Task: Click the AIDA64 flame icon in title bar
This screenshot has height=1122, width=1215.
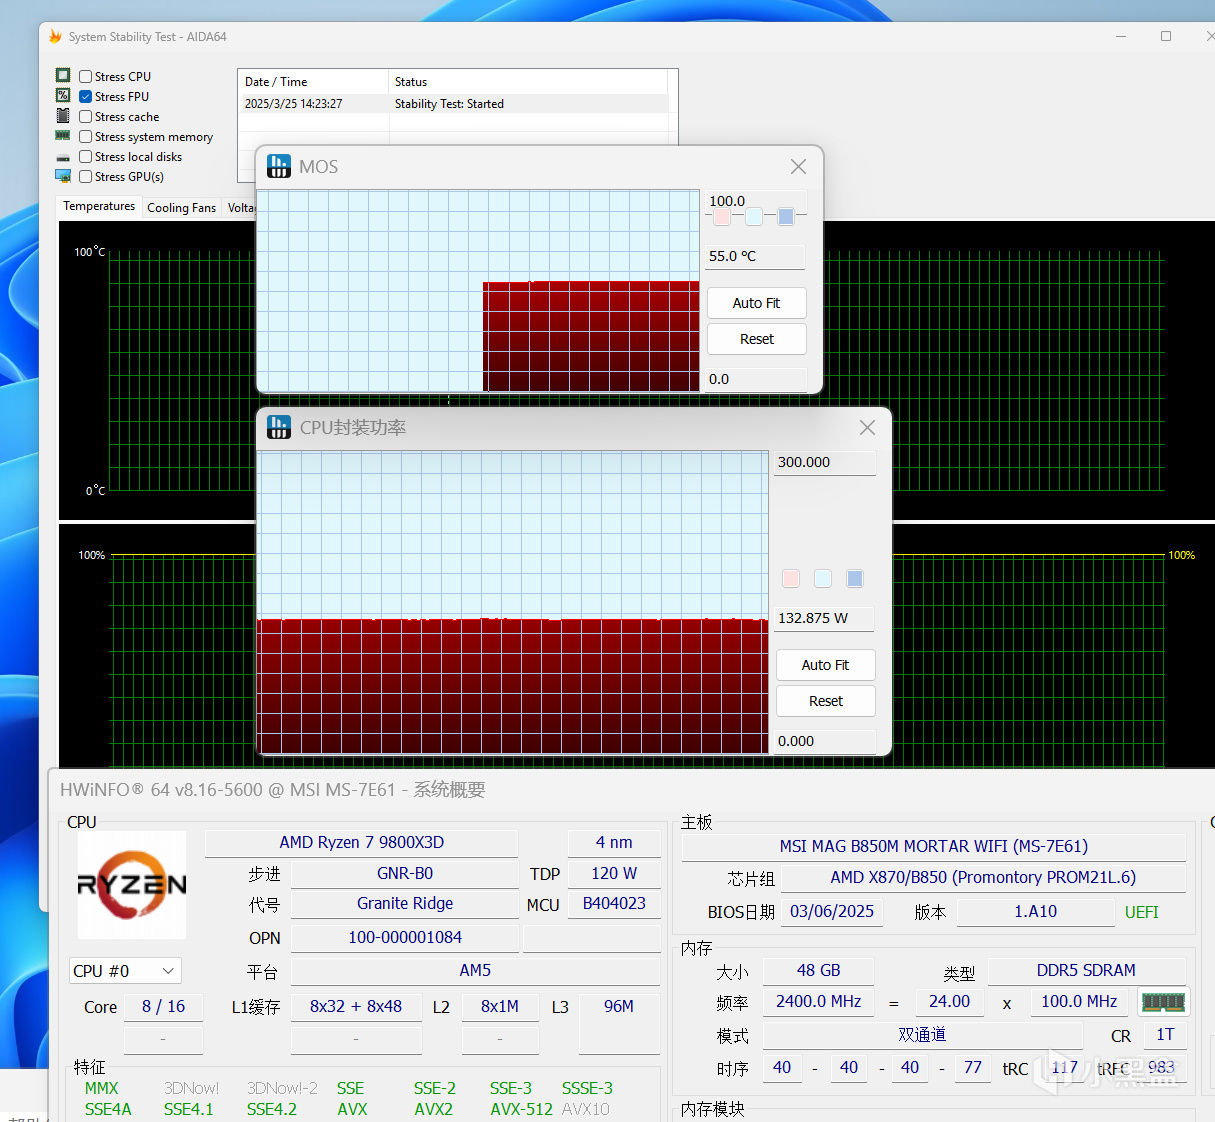Action: point(55,37)
